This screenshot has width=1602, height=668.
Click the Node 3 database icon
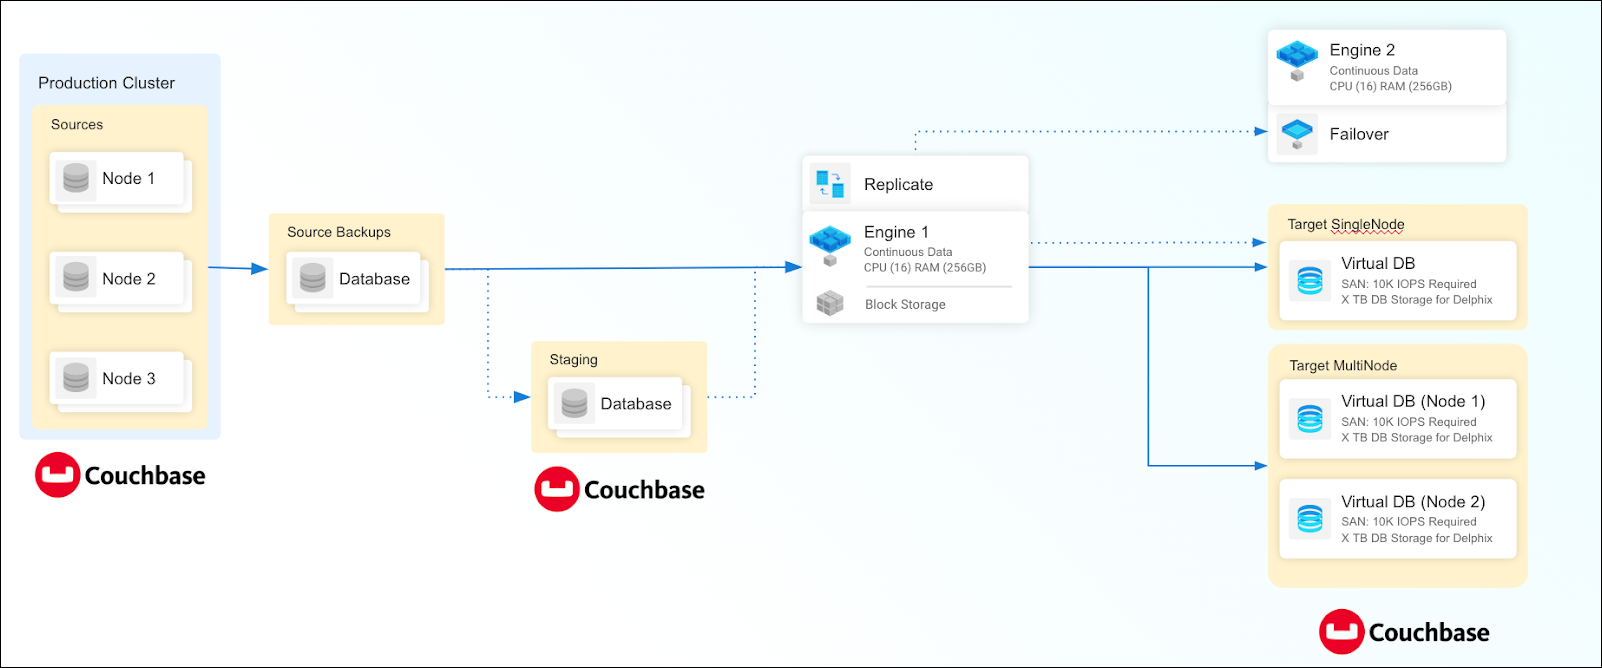pyautogui.click(x=76, y=378)
